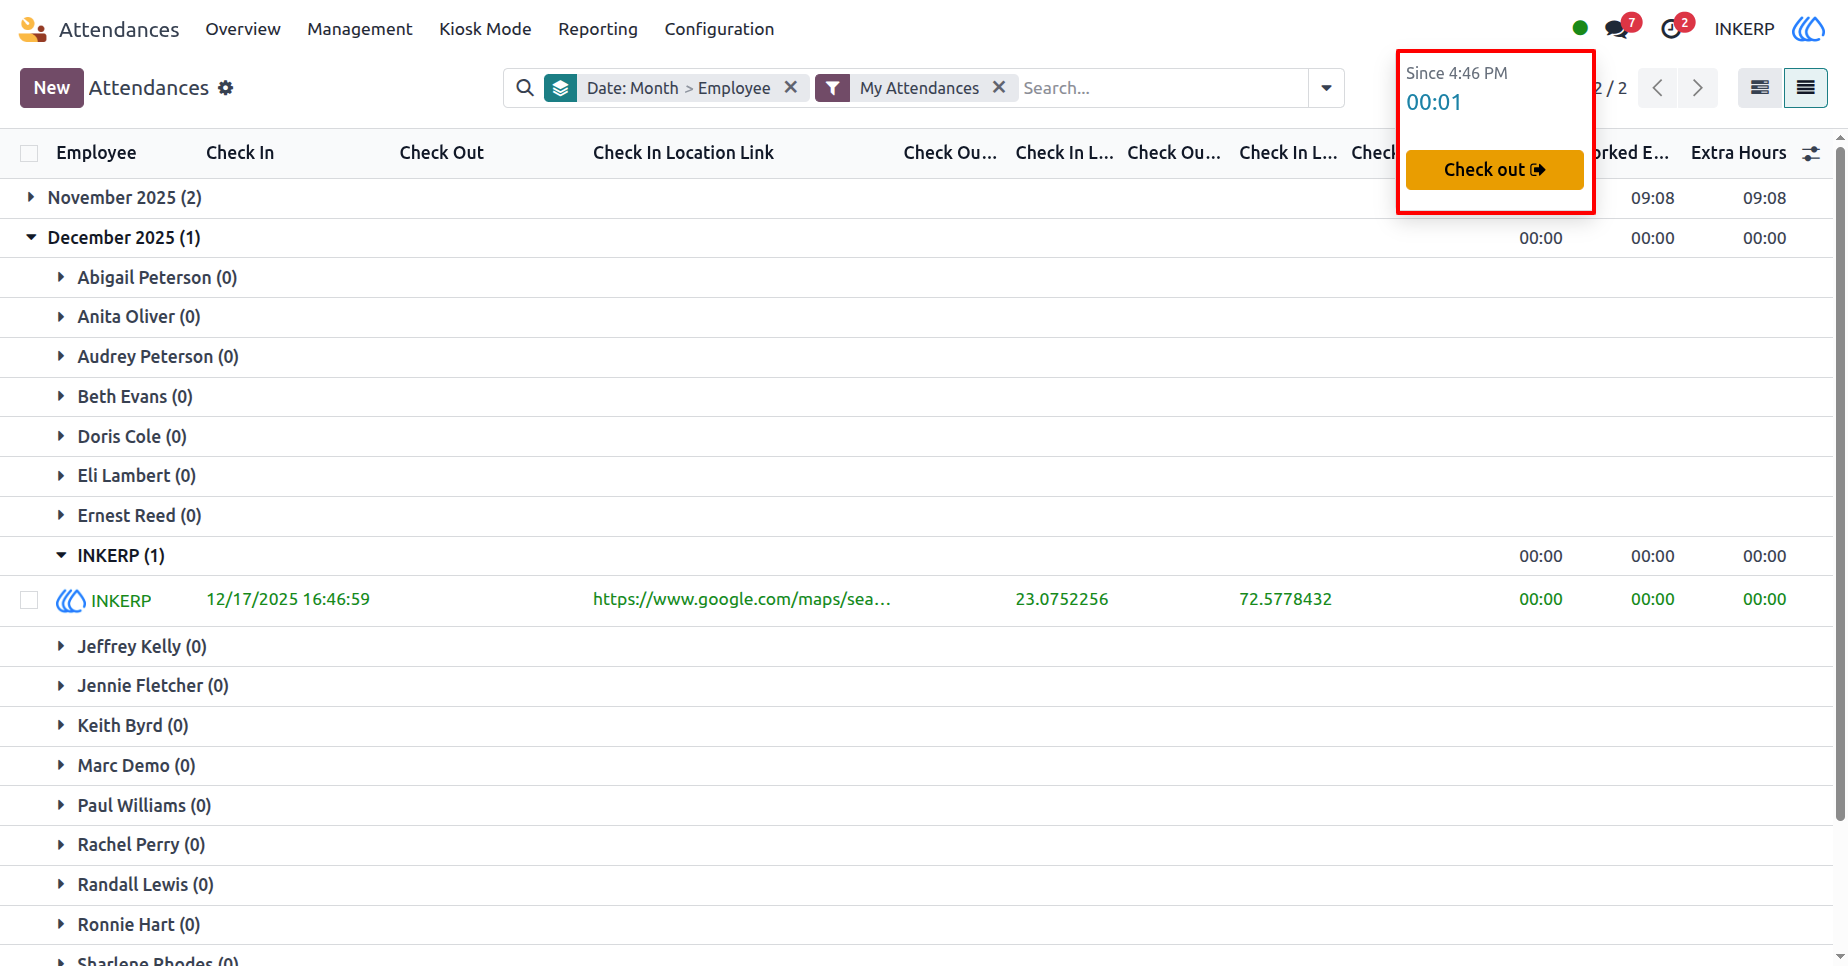Toggle the select-all header checkbox
This screenshot has width=1848, height=966.
pos(29,153)
